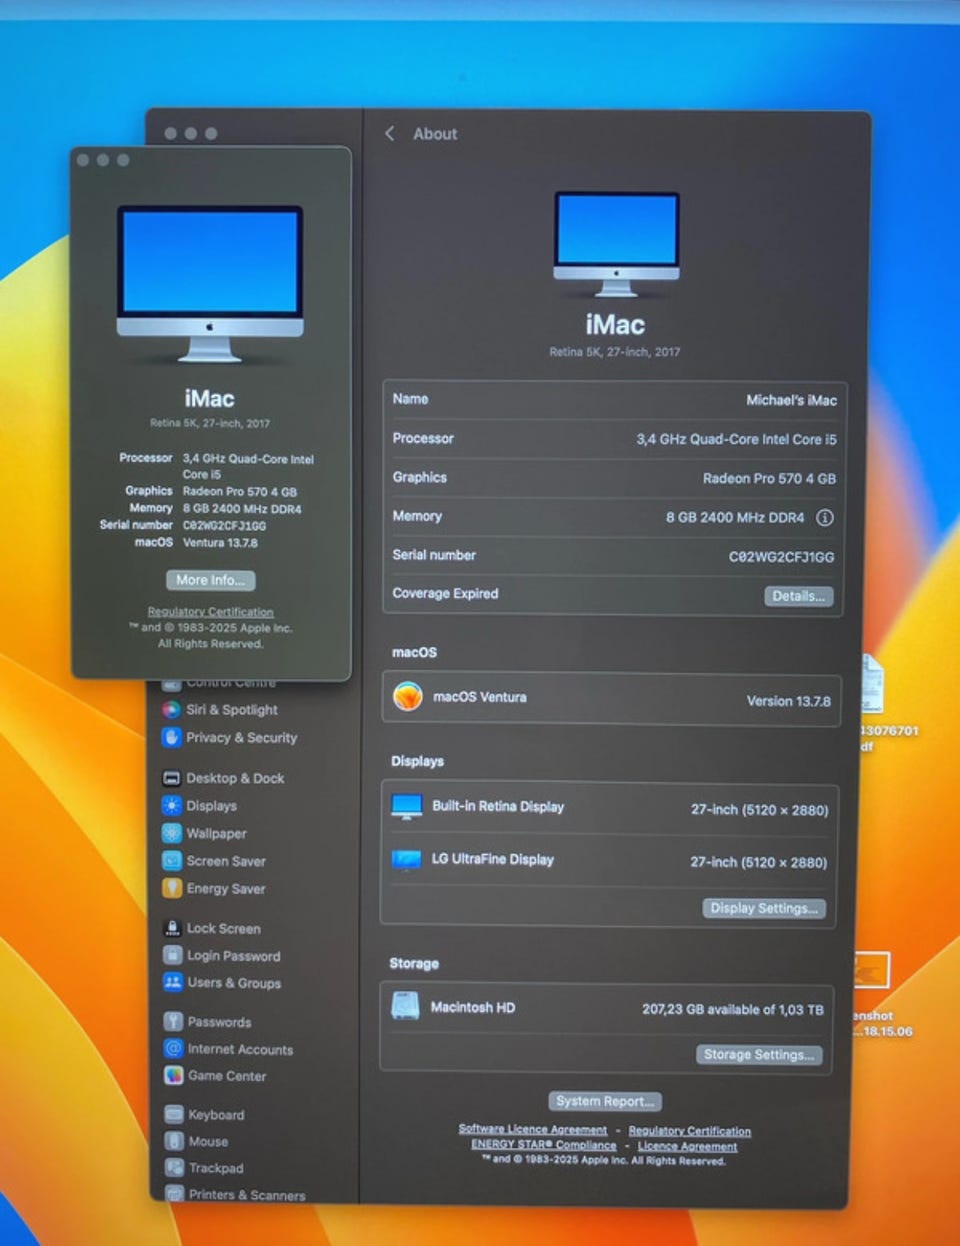Click the macOS Ventura logo icon
Image resolution: width=960 pixels, height=1246 pixels.
click(x=407, y=696)
